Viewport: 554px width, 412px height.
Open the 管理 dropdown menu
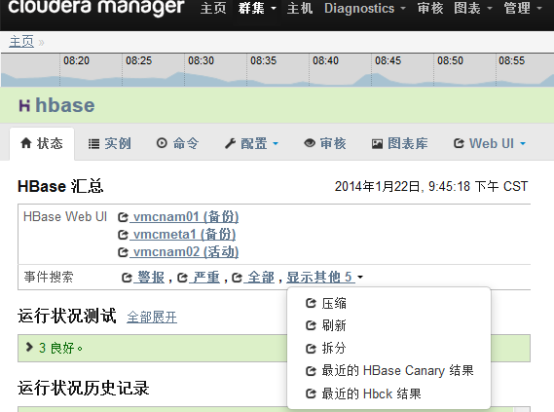click(522, 8)
